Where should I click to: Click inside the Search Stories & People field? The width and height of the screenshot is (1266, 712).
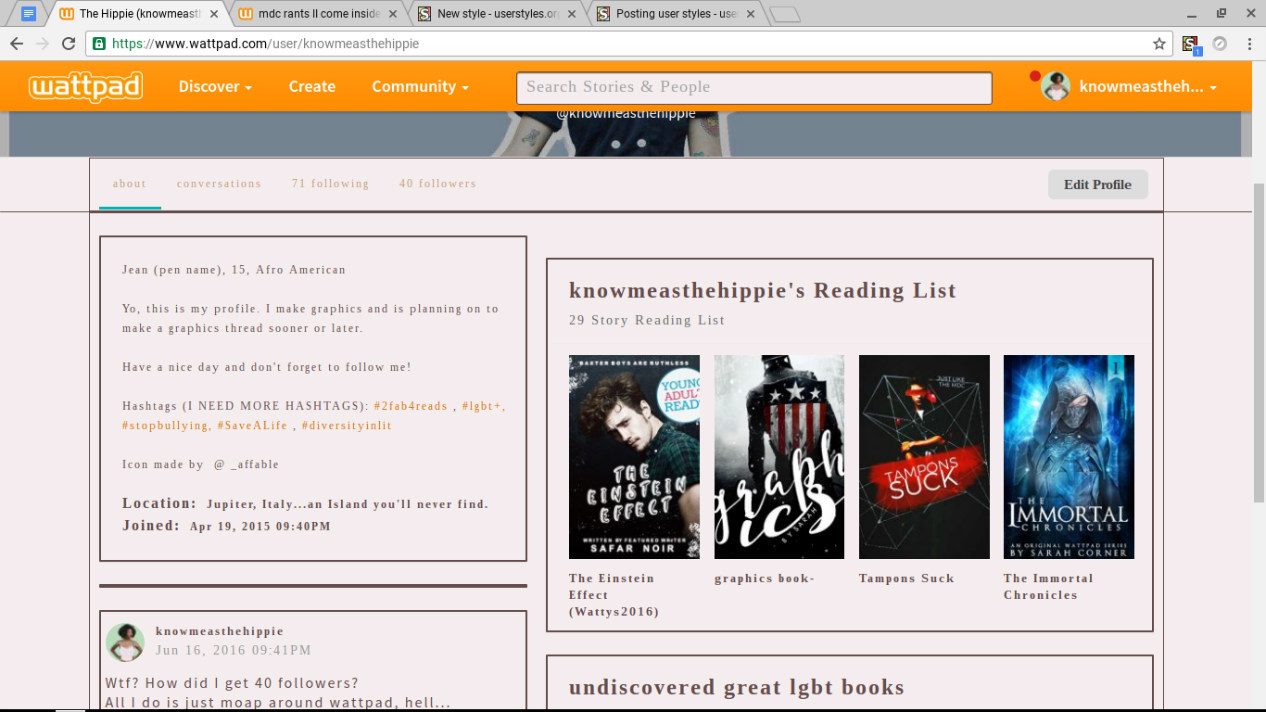click(x=753, y=87)
